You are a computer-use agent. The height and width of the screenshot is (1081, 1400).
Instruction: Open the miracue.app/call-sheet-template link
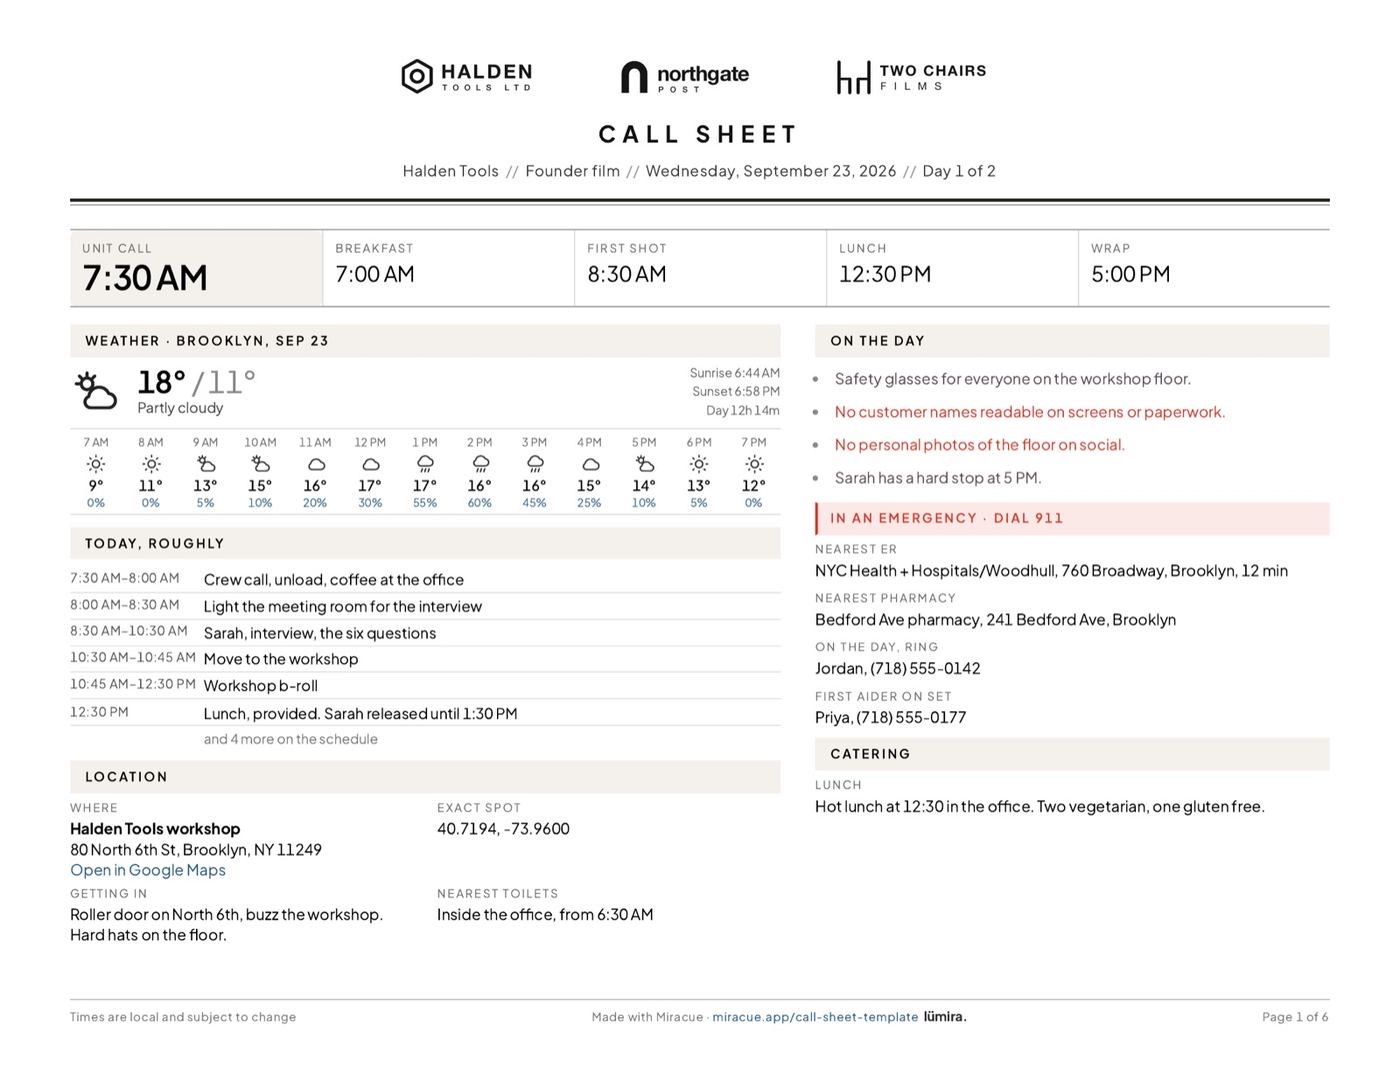coord(815,1017)
